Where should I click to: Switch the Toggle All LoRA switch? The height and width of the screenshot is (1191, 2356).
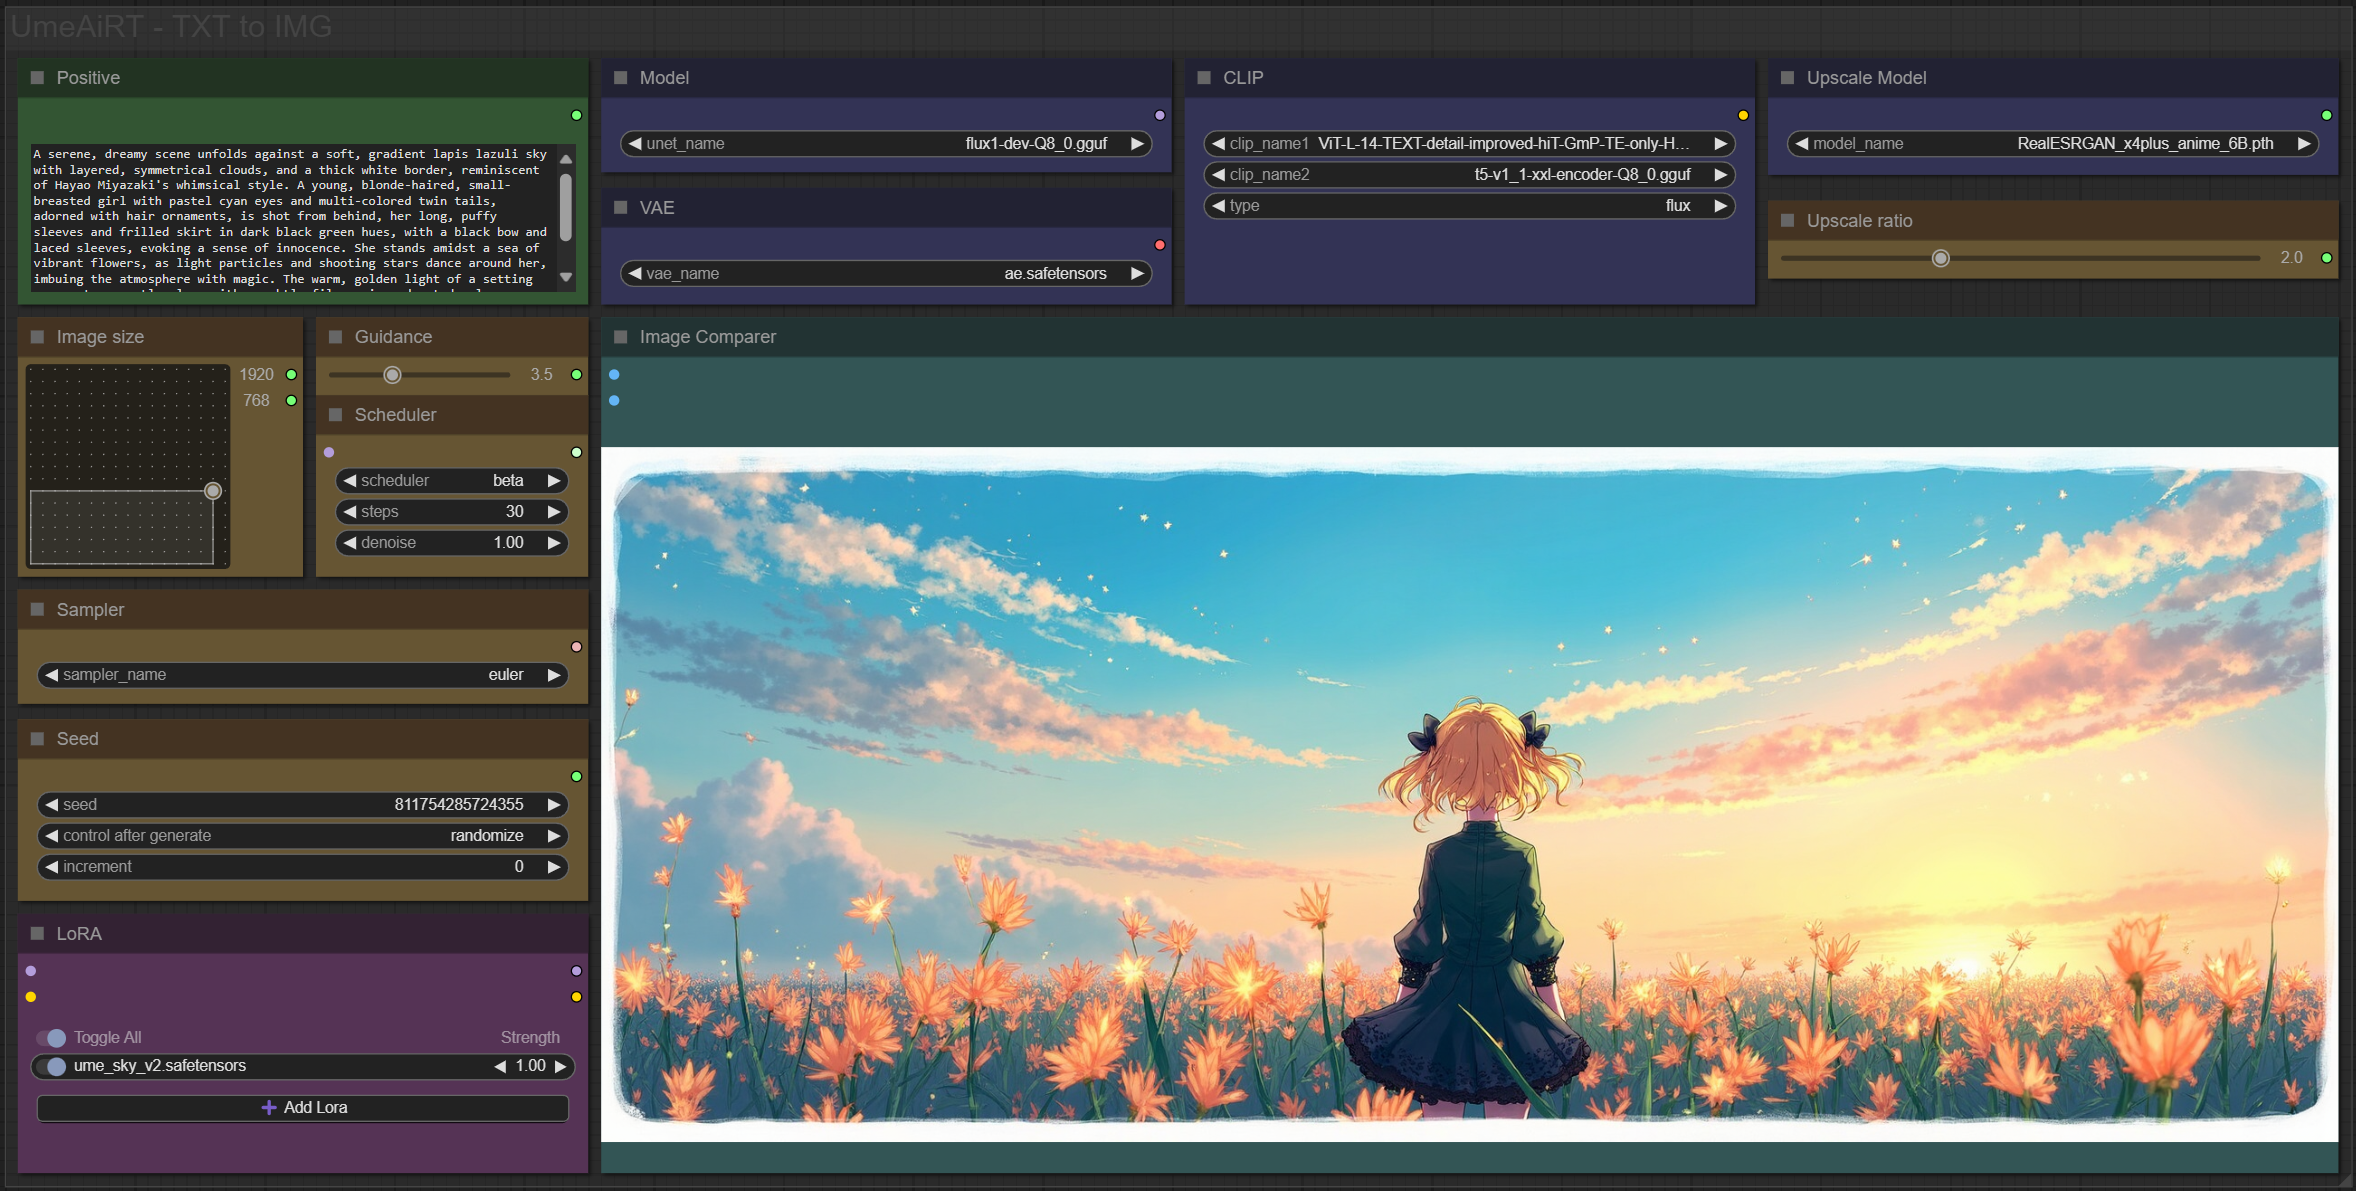(52, 1038)
